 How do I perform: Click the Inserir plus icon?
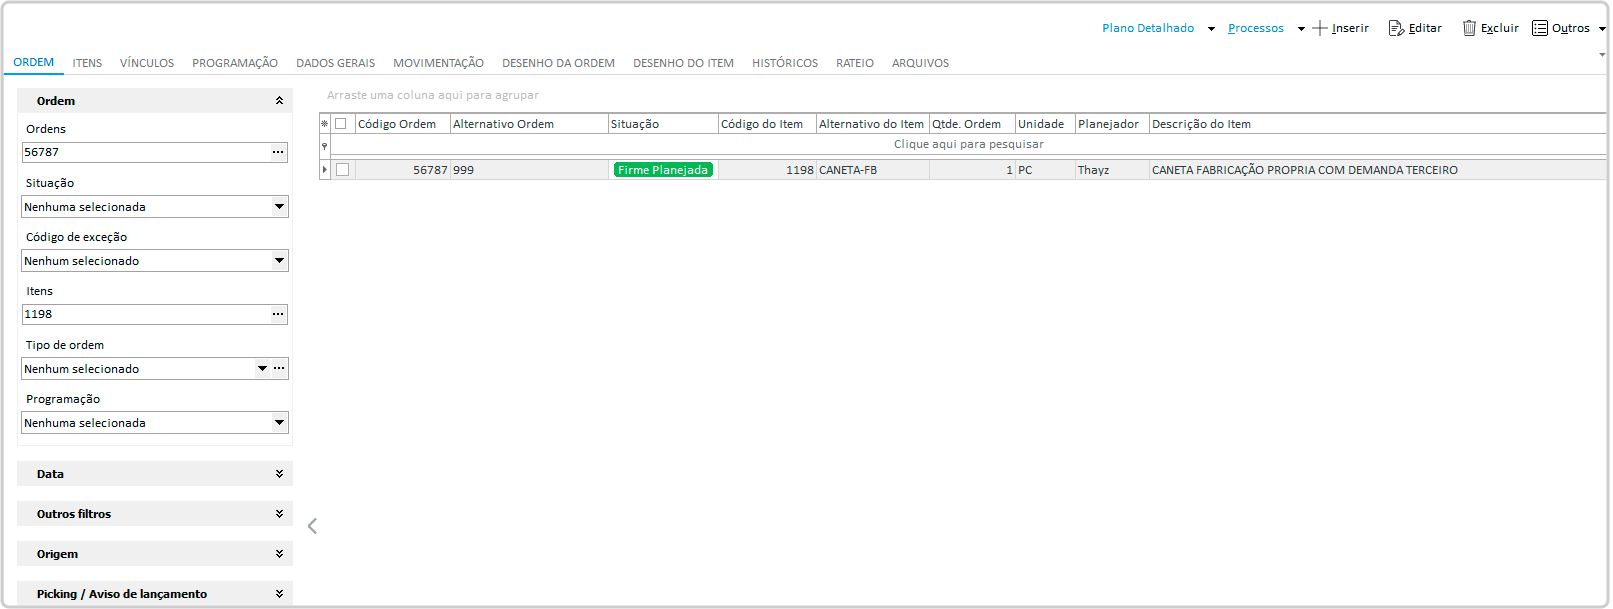pyautogui.click(x=1320, y=28)
